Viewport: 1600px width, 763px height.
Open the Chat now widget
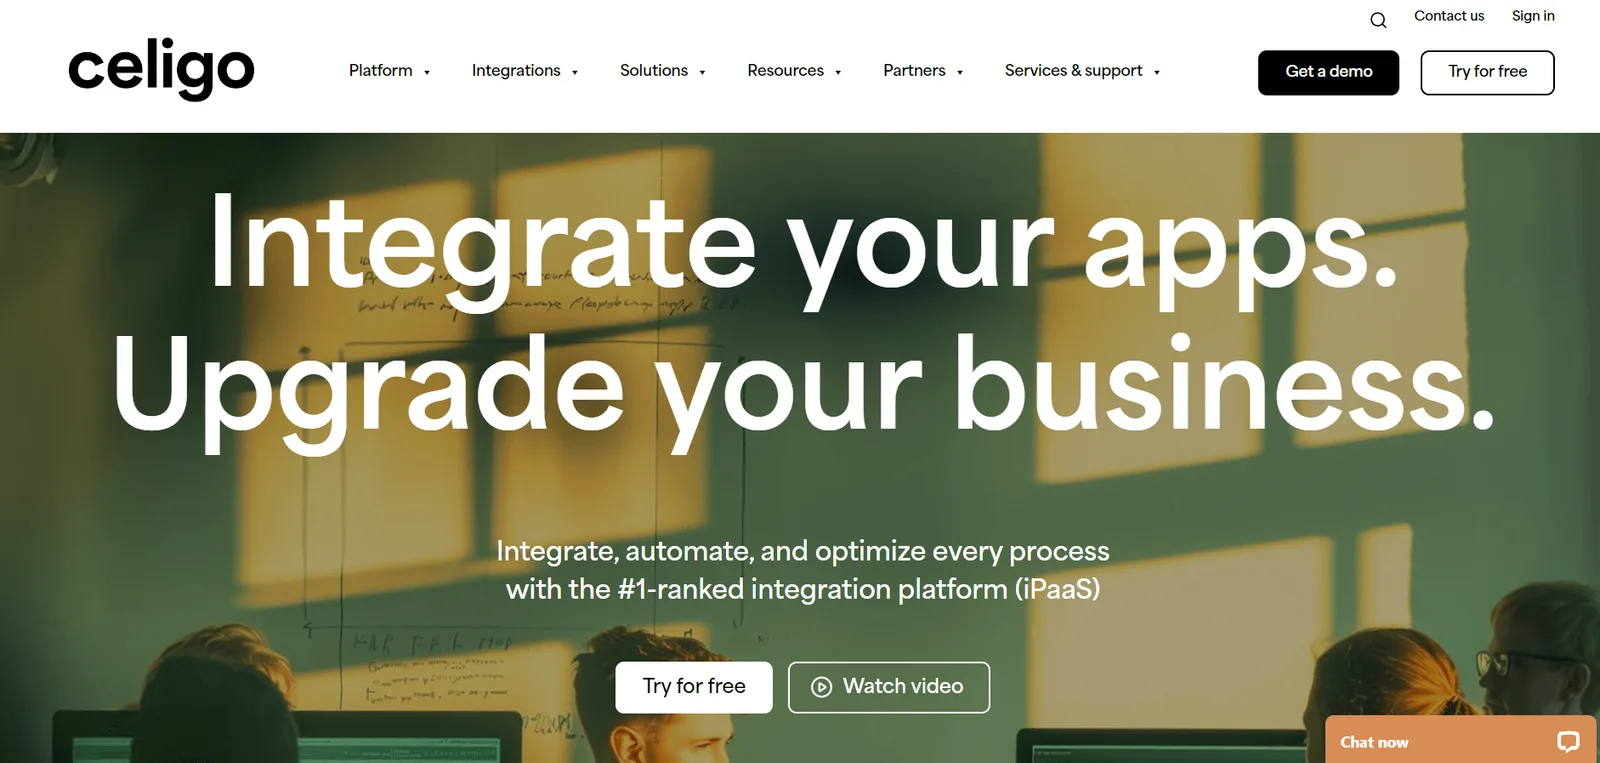(x=1462, y=740)
